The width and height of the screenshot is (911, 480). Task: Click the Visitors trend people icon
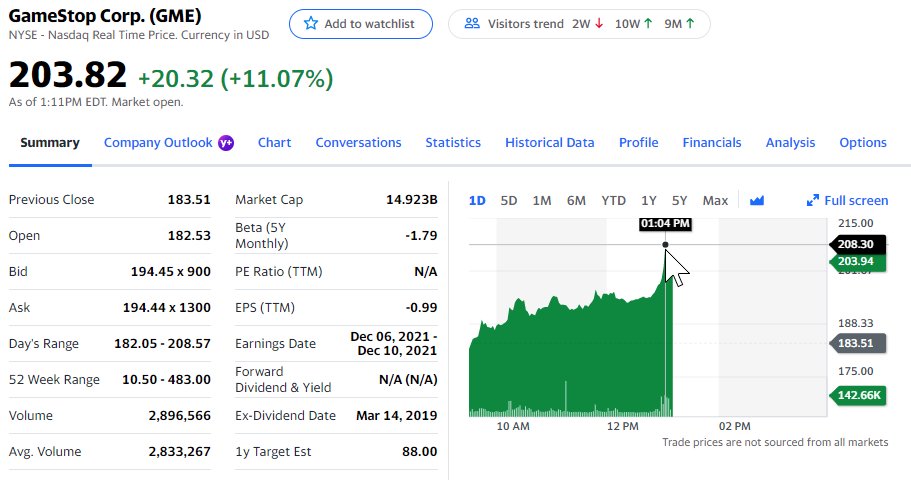tap(472, 24)
